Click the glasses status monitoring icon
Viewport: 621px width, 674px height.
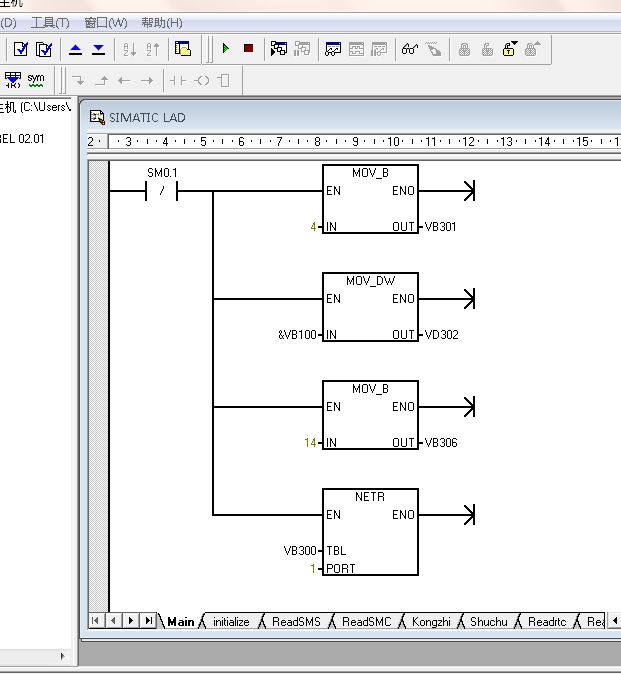(409, 48)
